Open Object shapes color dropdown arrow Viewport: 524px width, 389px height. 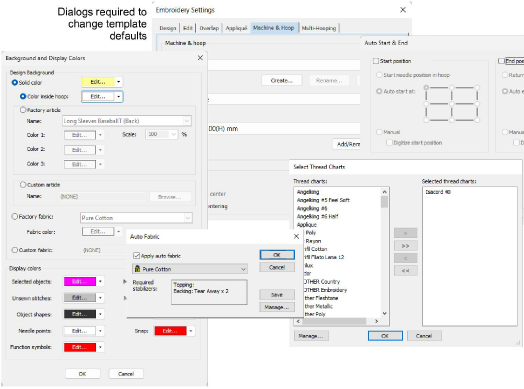tap(100, 314)
